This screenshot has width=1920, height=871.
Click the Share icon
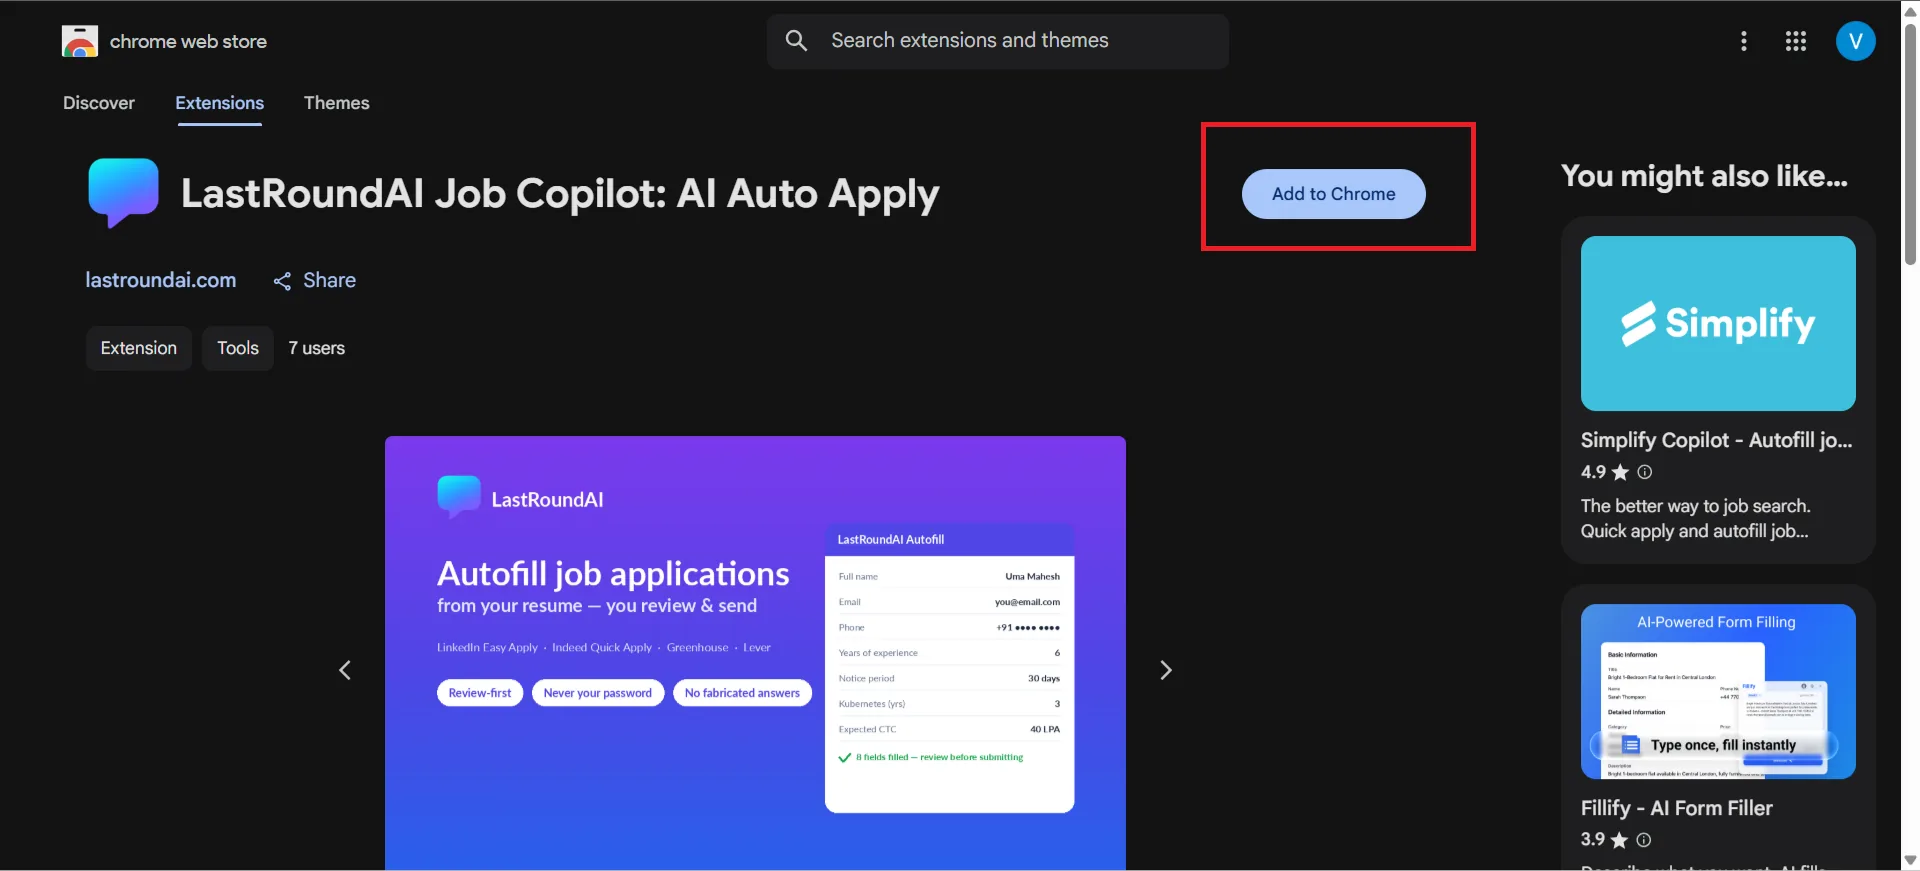point(283,281)
